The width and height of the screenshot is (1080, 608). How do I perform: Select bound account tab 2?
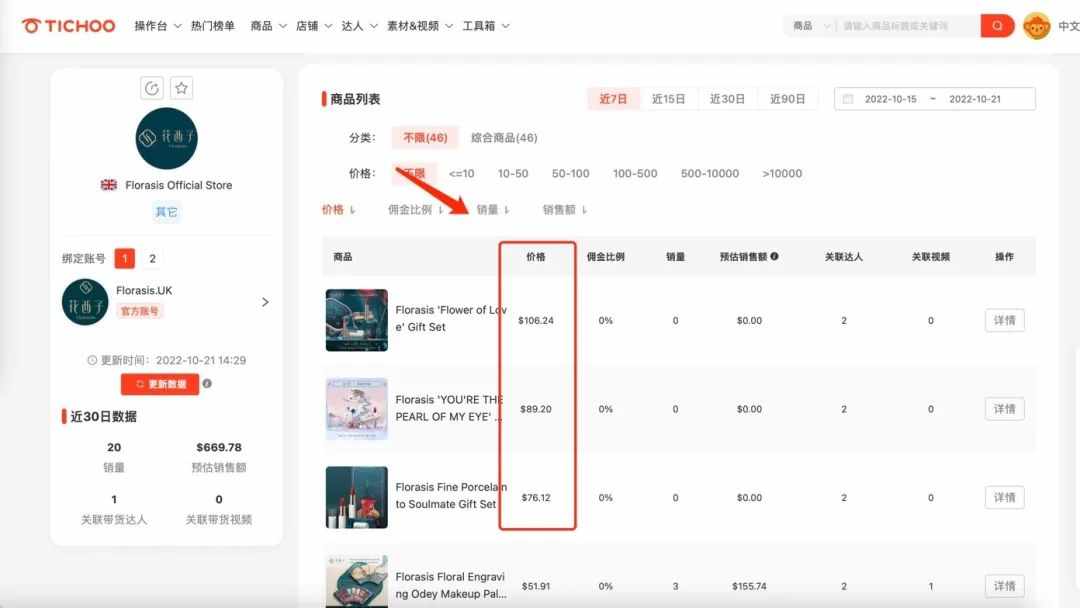(152, 258)
